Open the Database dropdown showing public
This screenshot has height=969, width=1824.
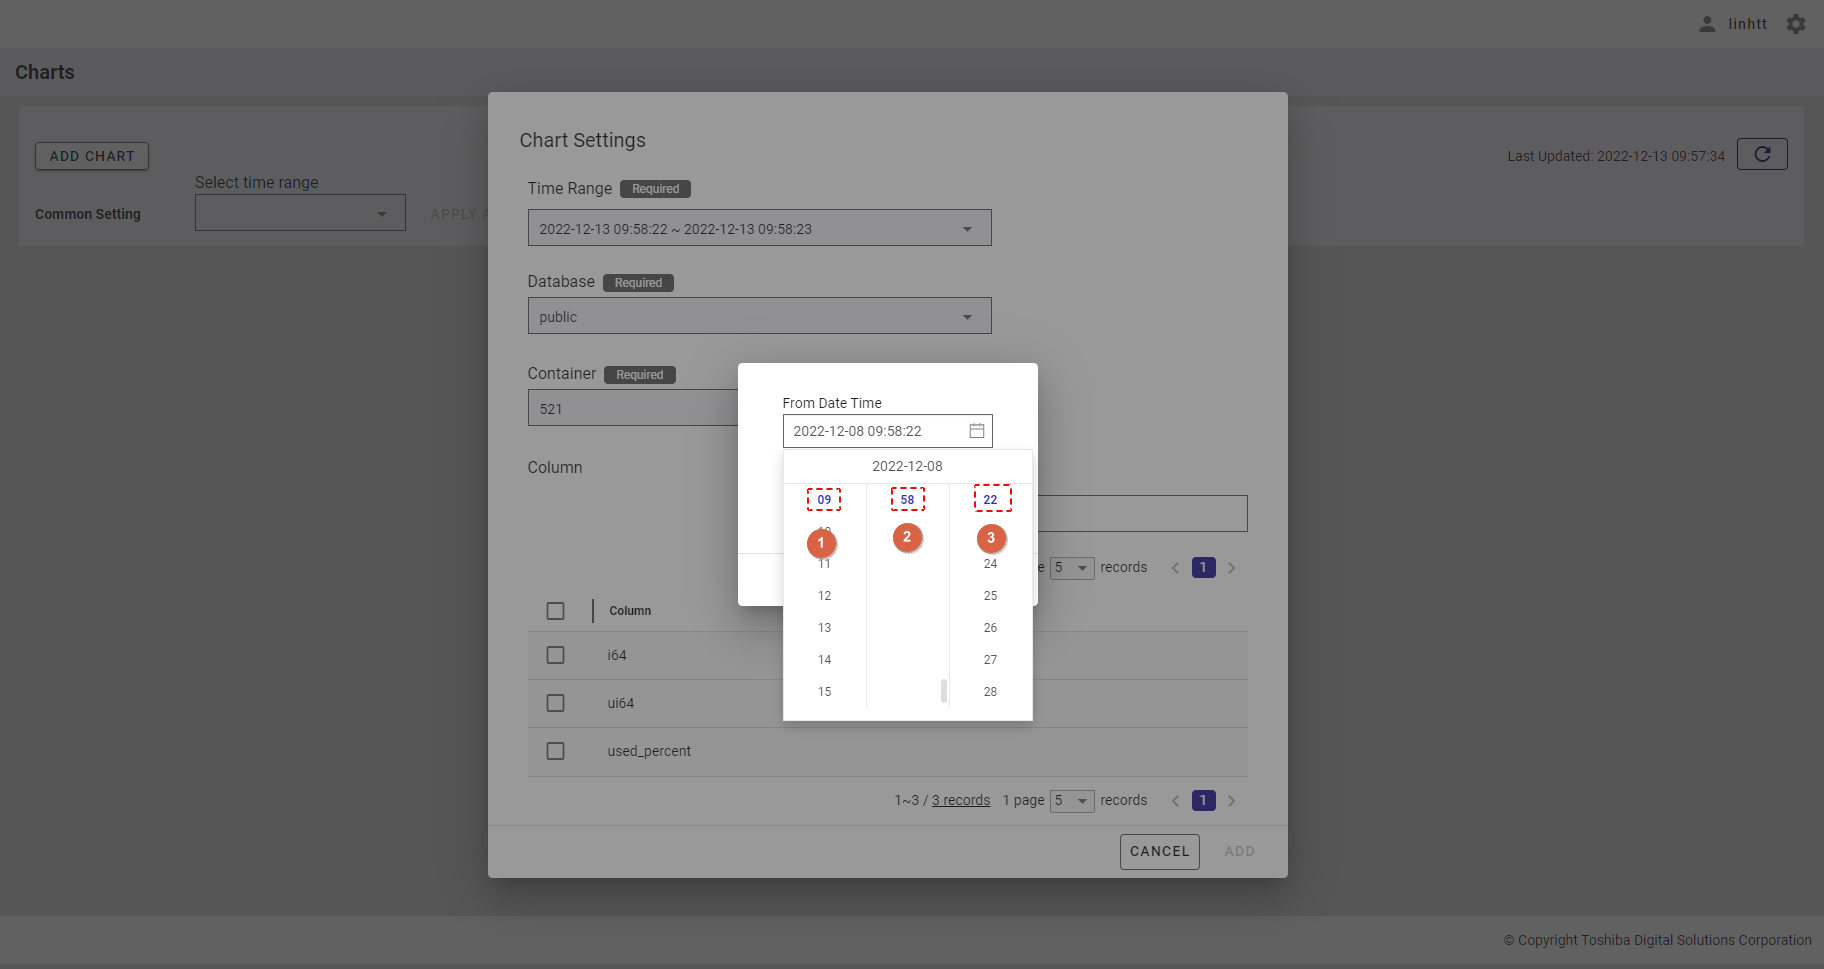click(966, 317)
